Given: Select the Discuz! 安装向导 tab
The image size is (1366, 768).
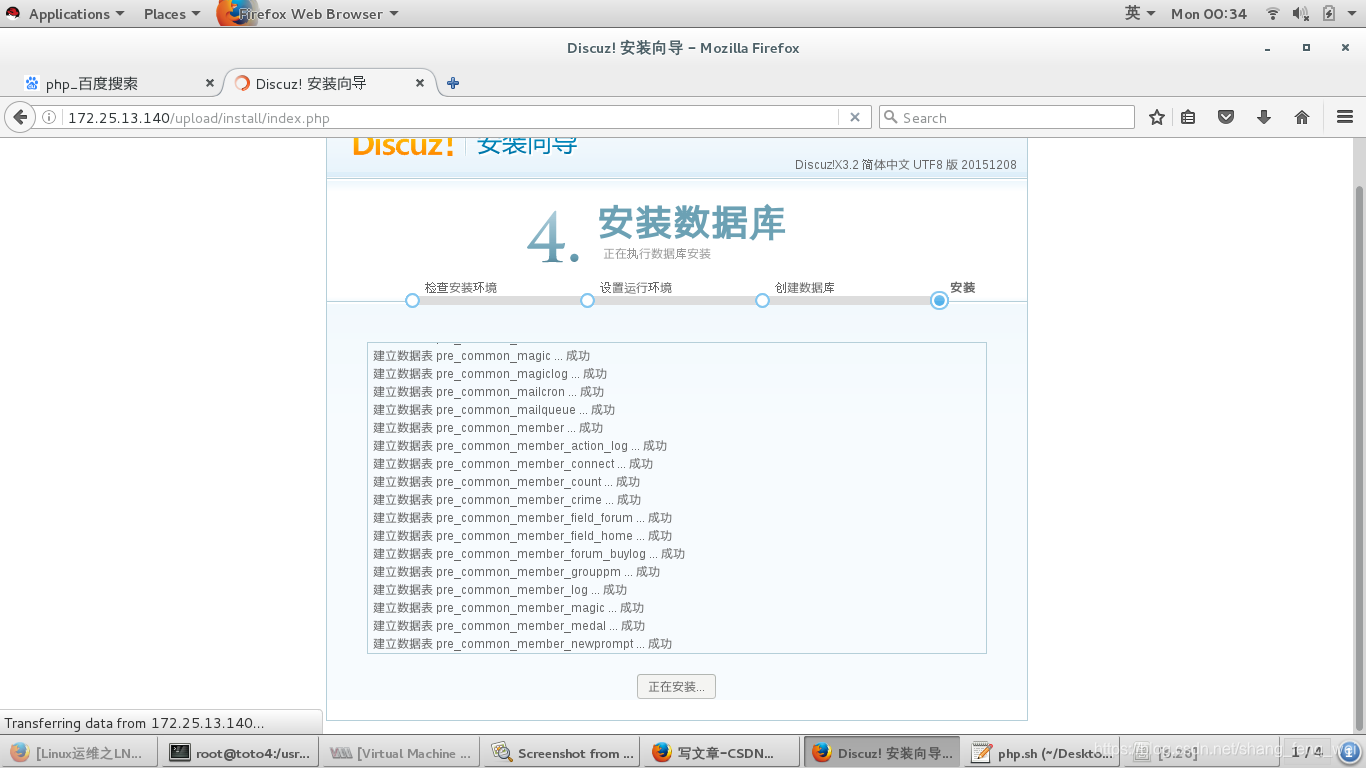Looking at the screenshot, I should (330, 83).
